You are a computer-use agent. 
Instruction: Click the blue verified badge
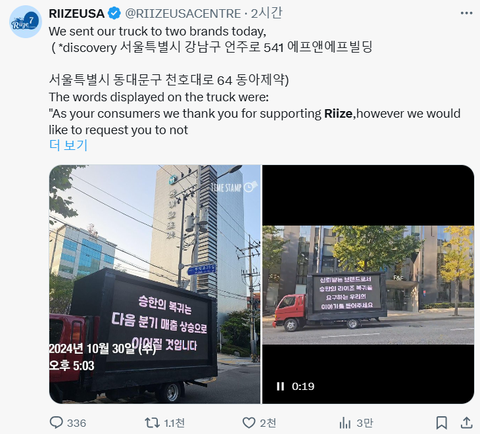click(x=114, y=13)
